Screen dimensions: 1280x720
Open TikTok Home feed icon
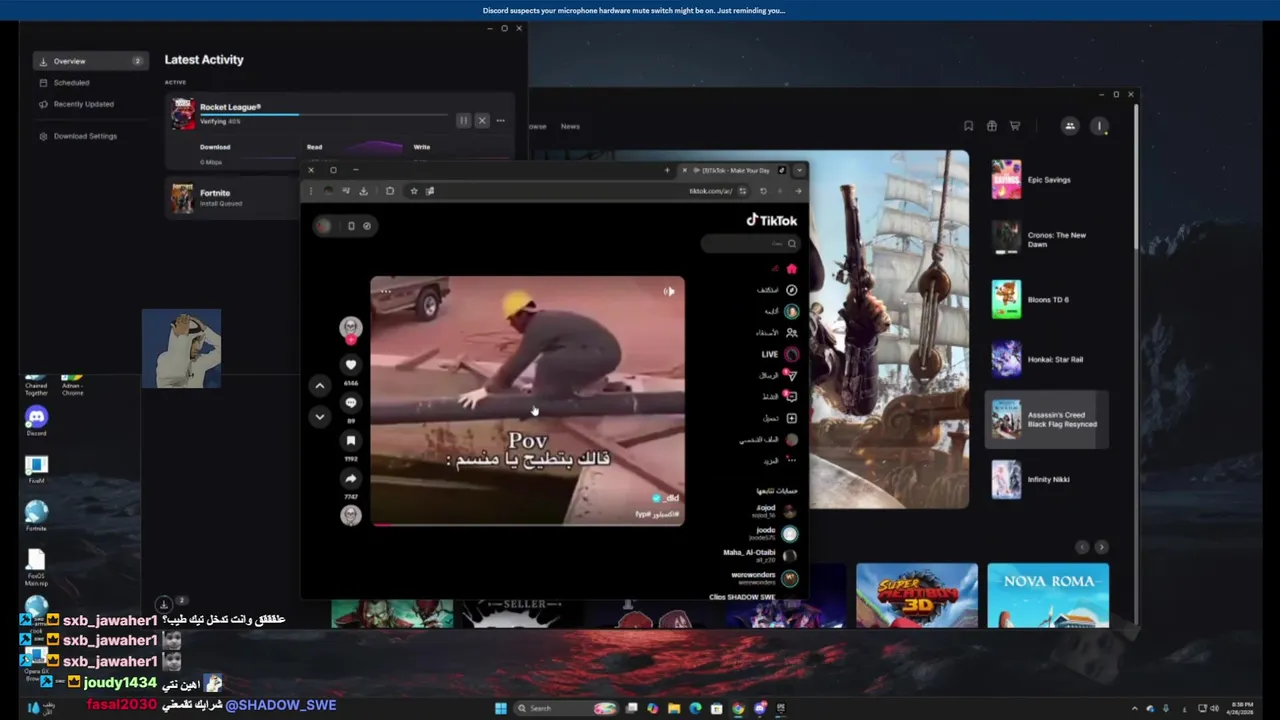click(791, 269)
